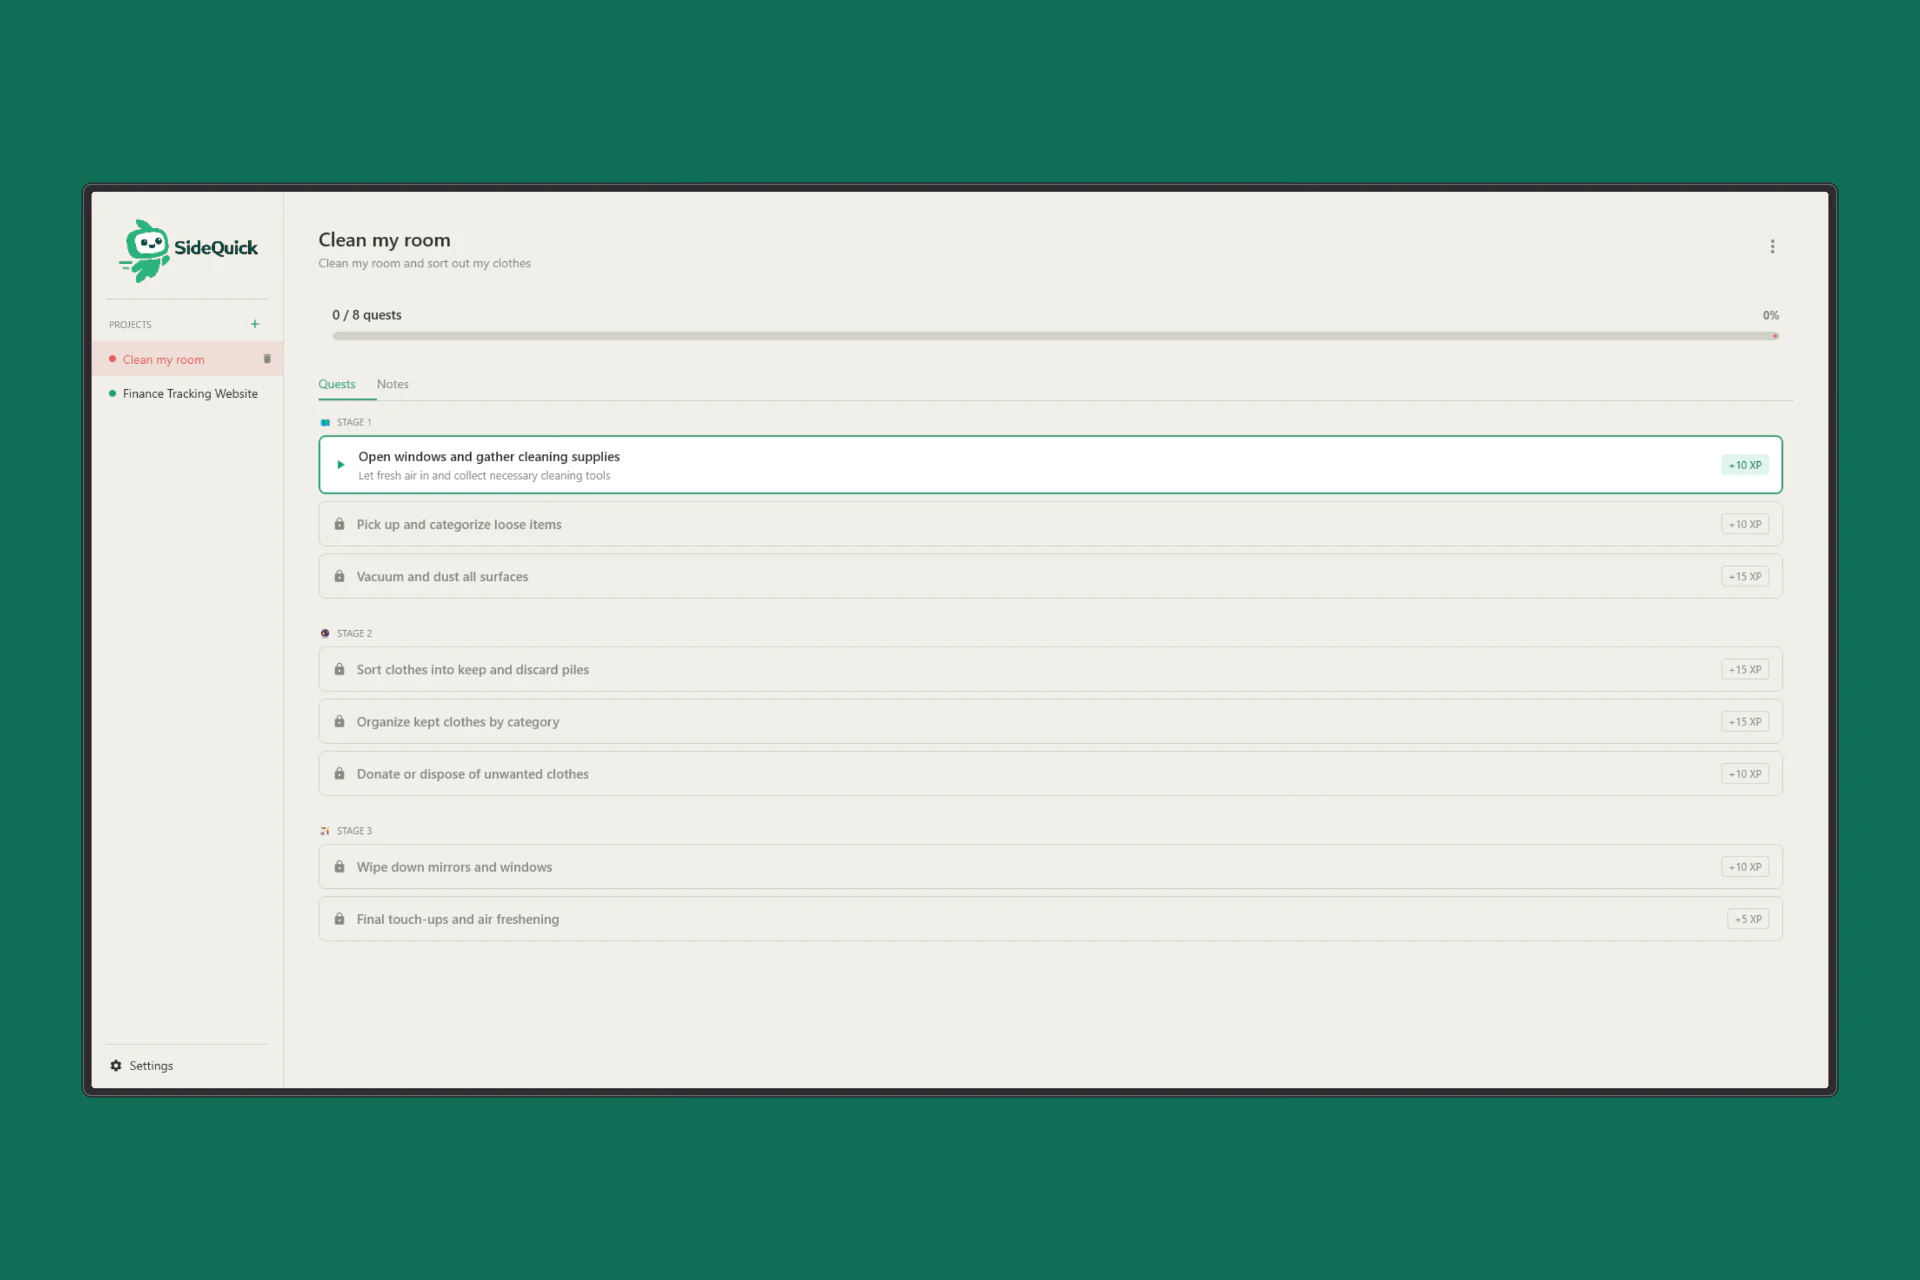Delete Clean my room project trash icon
Image resolution: width=1920 pixels, height=1280 pixels.
(267, 359)
